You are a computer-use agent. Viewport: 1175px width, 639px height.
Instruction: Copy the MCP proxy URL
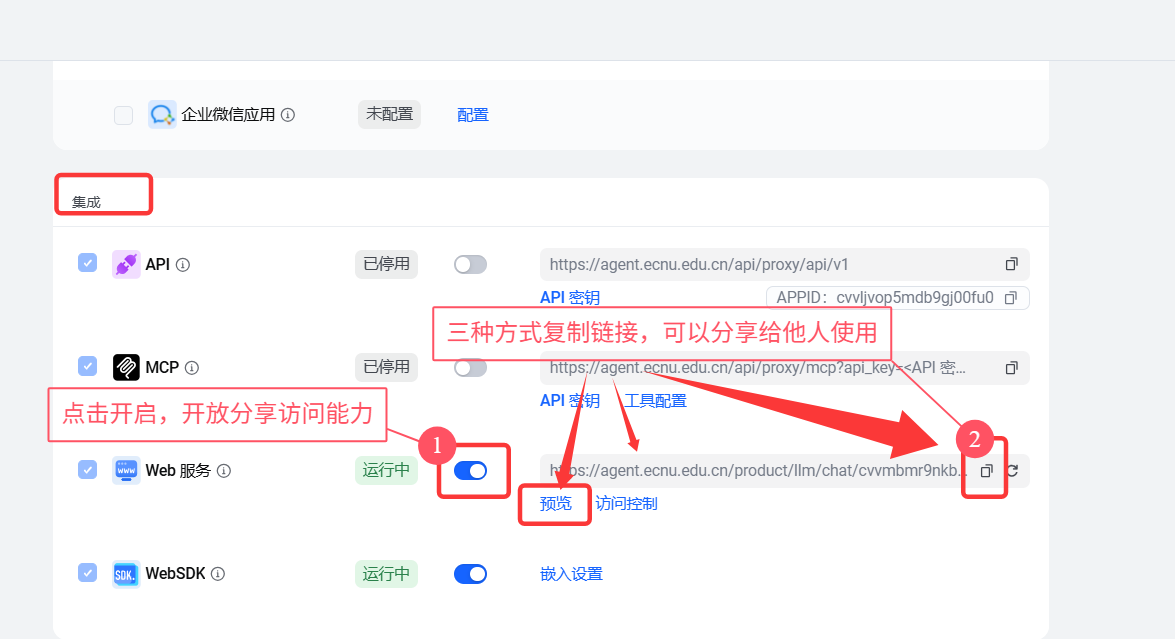click(1011, 367)
